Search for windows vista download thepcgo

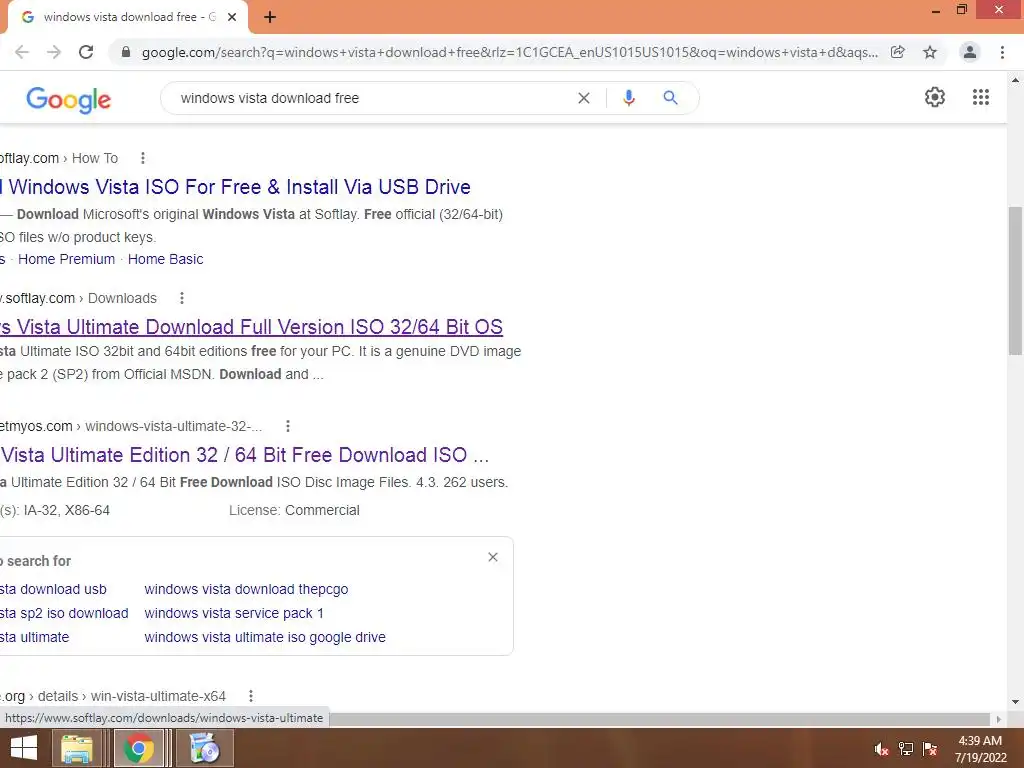246,589
